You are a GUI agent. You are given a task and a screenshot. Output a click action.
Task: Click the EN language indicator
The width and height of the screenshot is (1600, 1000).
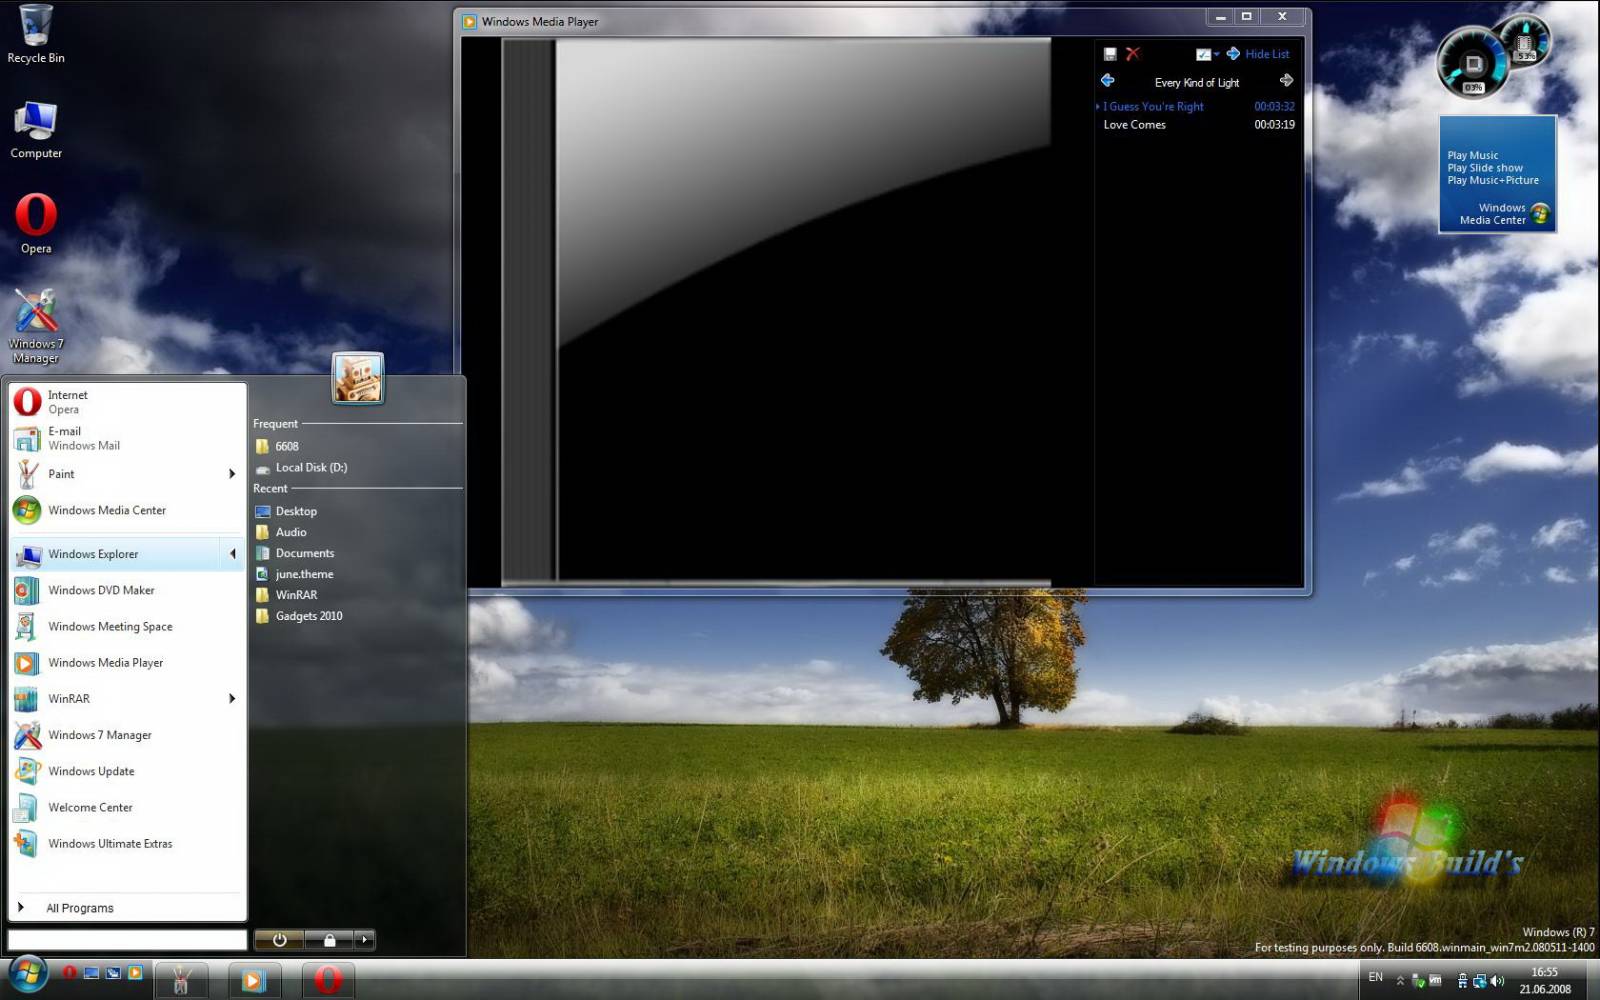1376,977
